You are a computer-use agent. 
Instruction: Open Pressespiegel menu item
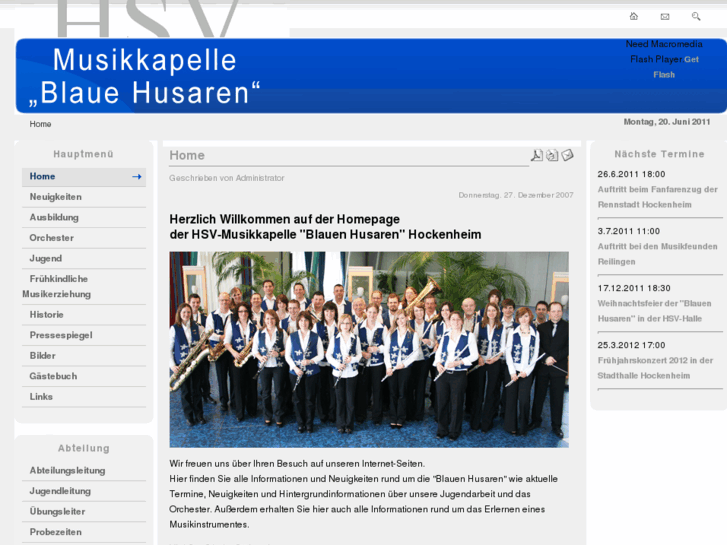point(84,335)
